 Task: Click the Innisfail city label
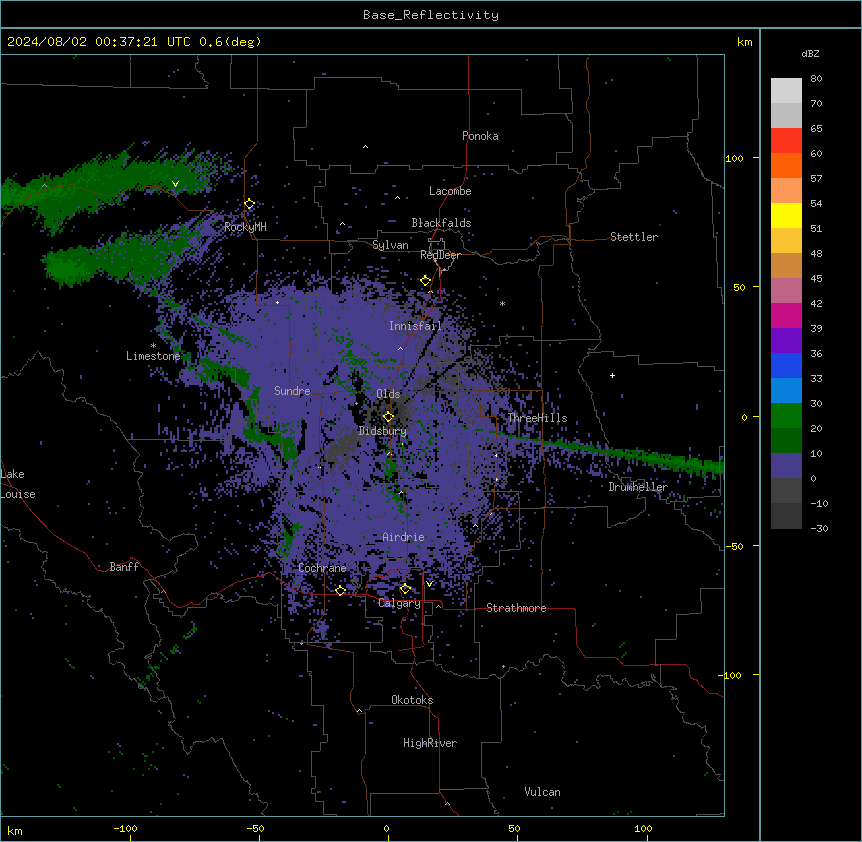[x=415, y=326]
